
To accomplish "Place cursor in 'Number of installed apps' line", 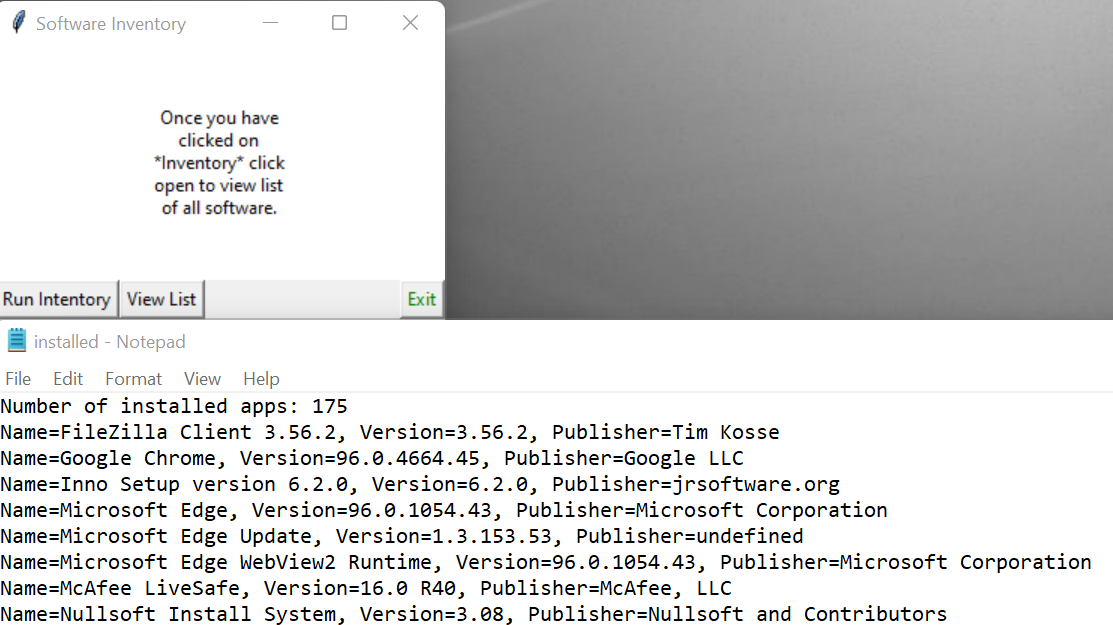I will pyautogui.click(x=174, y=406).
